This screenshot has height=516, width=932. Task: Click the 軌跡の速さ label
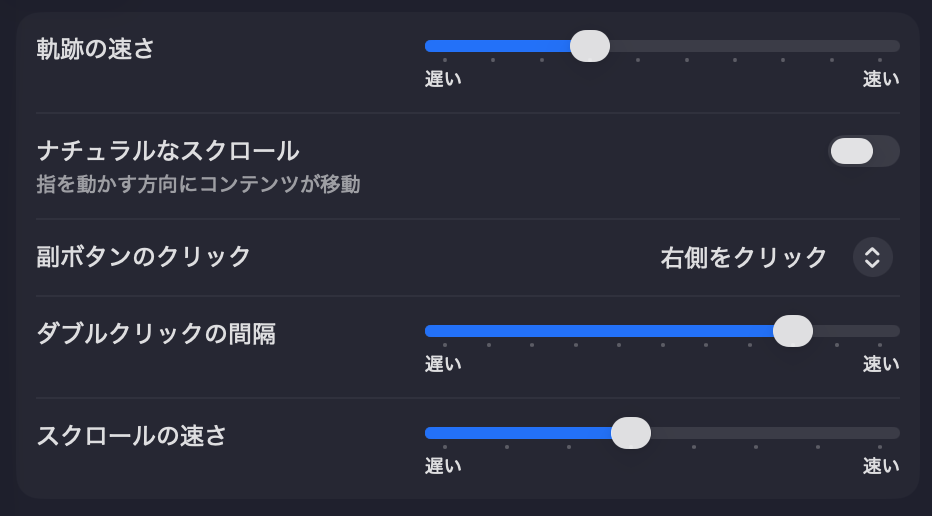[95, 49]
